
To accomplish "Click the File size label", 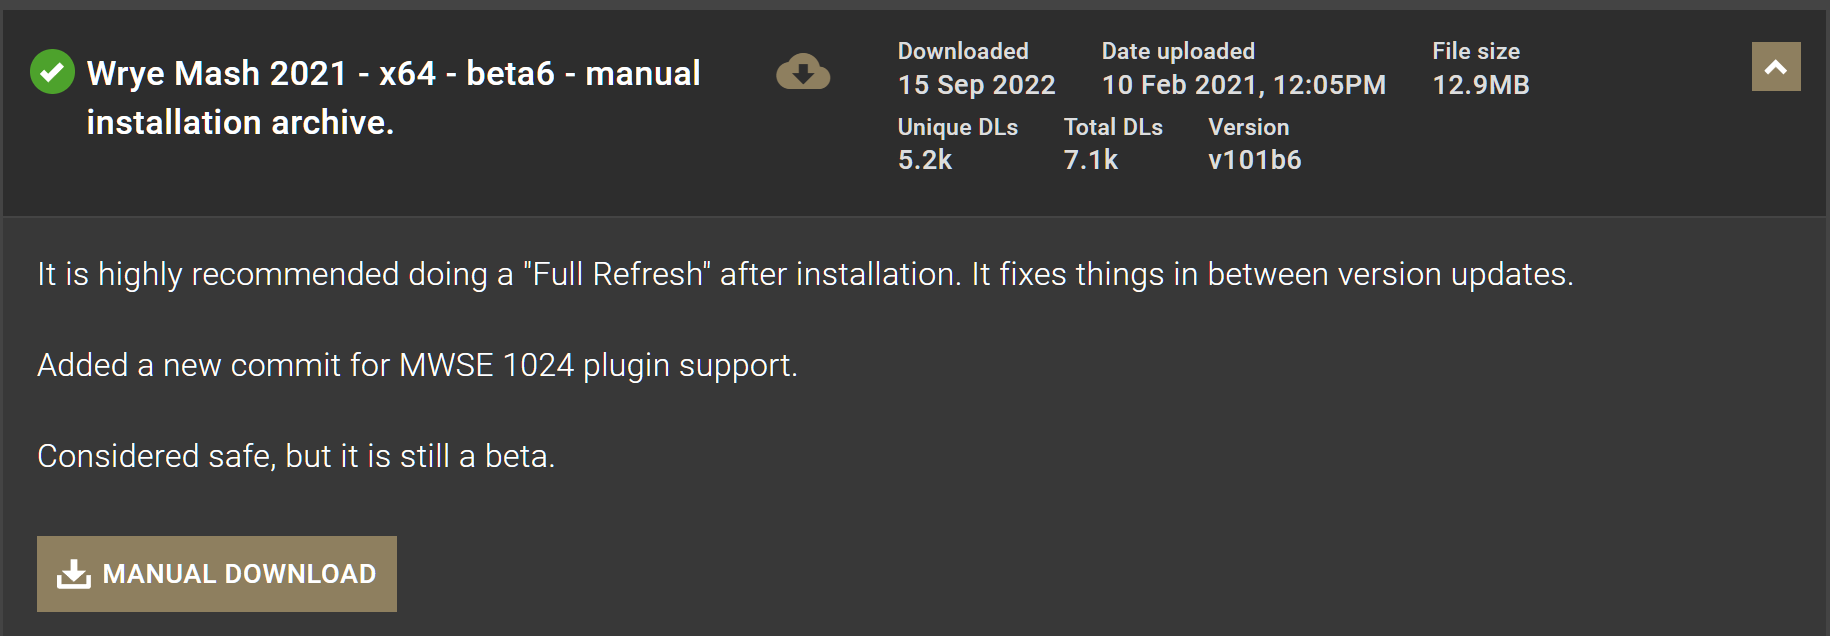I will (x=1475, y=51).
